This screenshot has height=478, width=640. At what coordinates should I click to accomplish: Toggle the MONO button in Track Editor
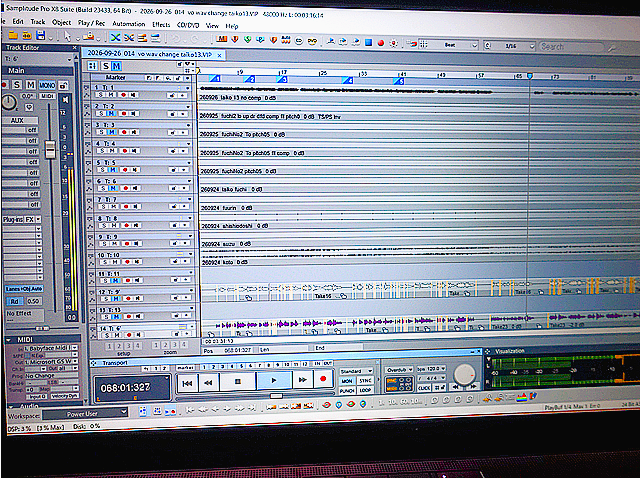[x=47, y=85]
